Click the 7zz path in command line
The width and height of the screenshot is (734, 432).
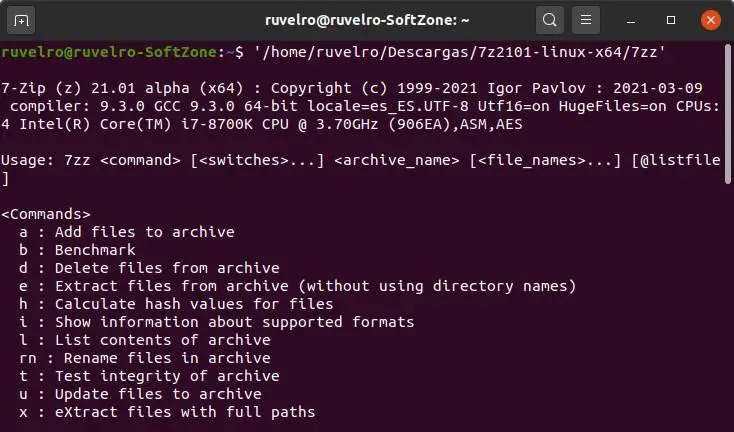point(459,52)
